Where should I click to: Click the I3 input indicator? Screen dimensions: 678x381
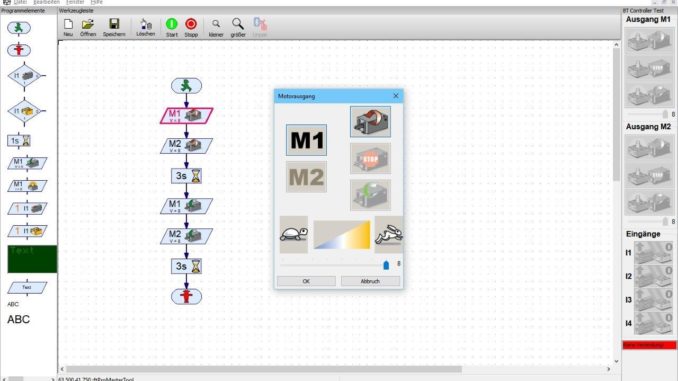pyautogui.click(x=653, y=300)
